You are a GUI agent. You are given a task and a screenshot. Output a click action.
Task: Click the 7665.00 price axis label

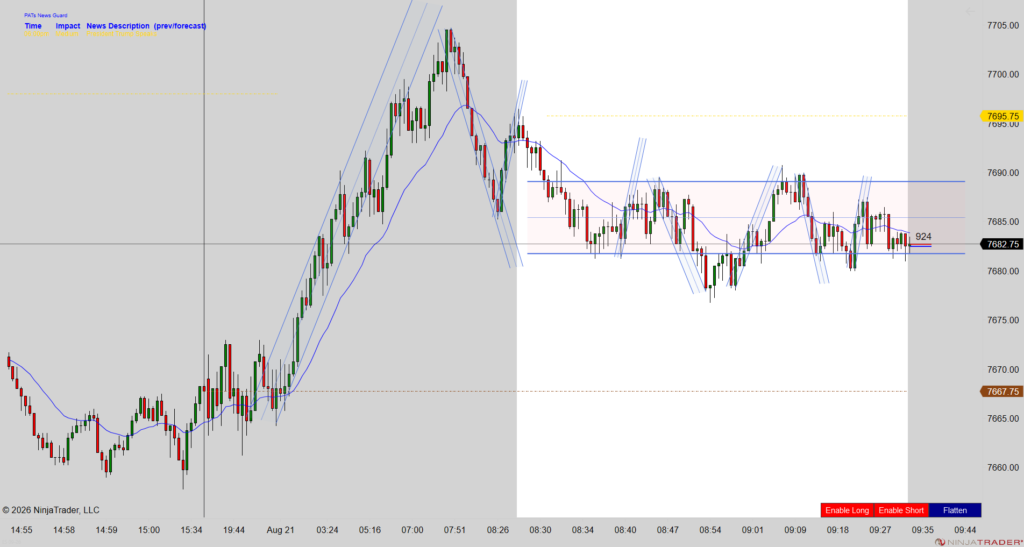point(1004,418)
